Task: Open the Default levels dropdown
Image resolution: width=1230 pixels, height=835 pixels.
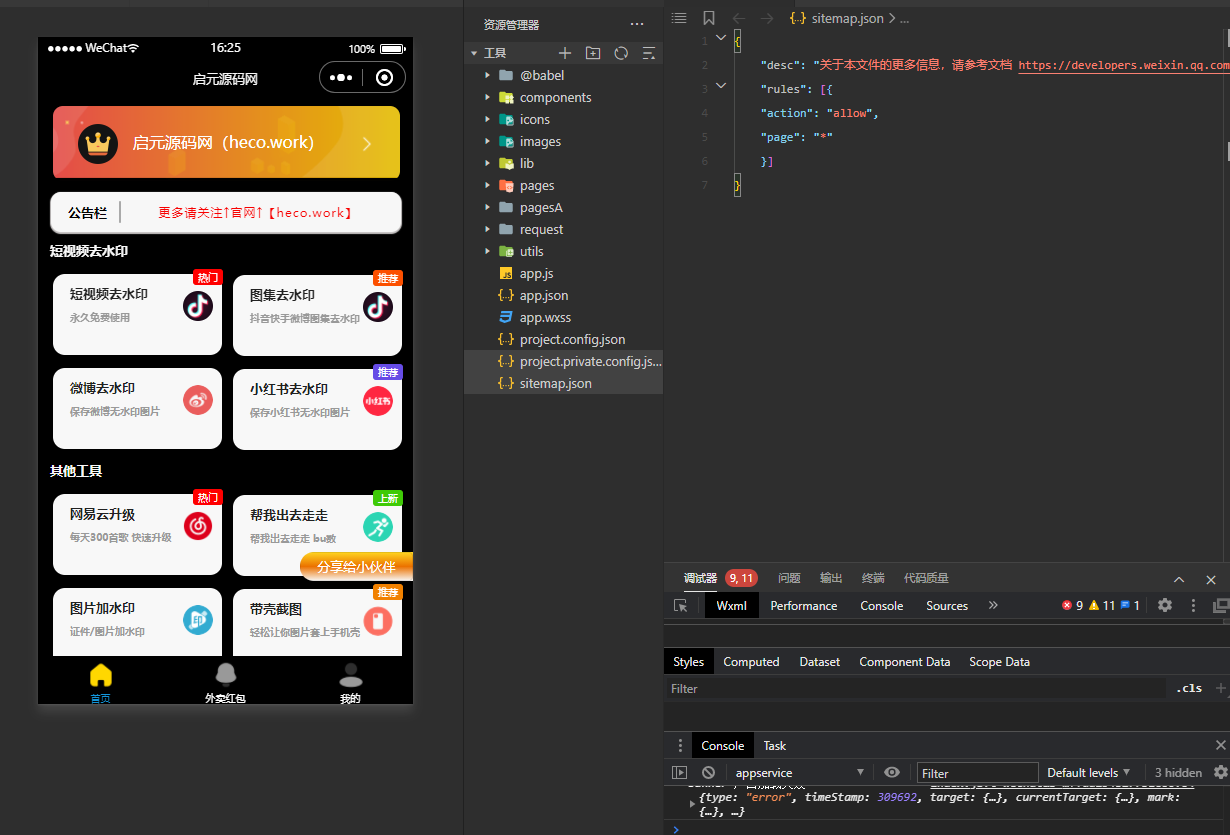Action: 1088,773
